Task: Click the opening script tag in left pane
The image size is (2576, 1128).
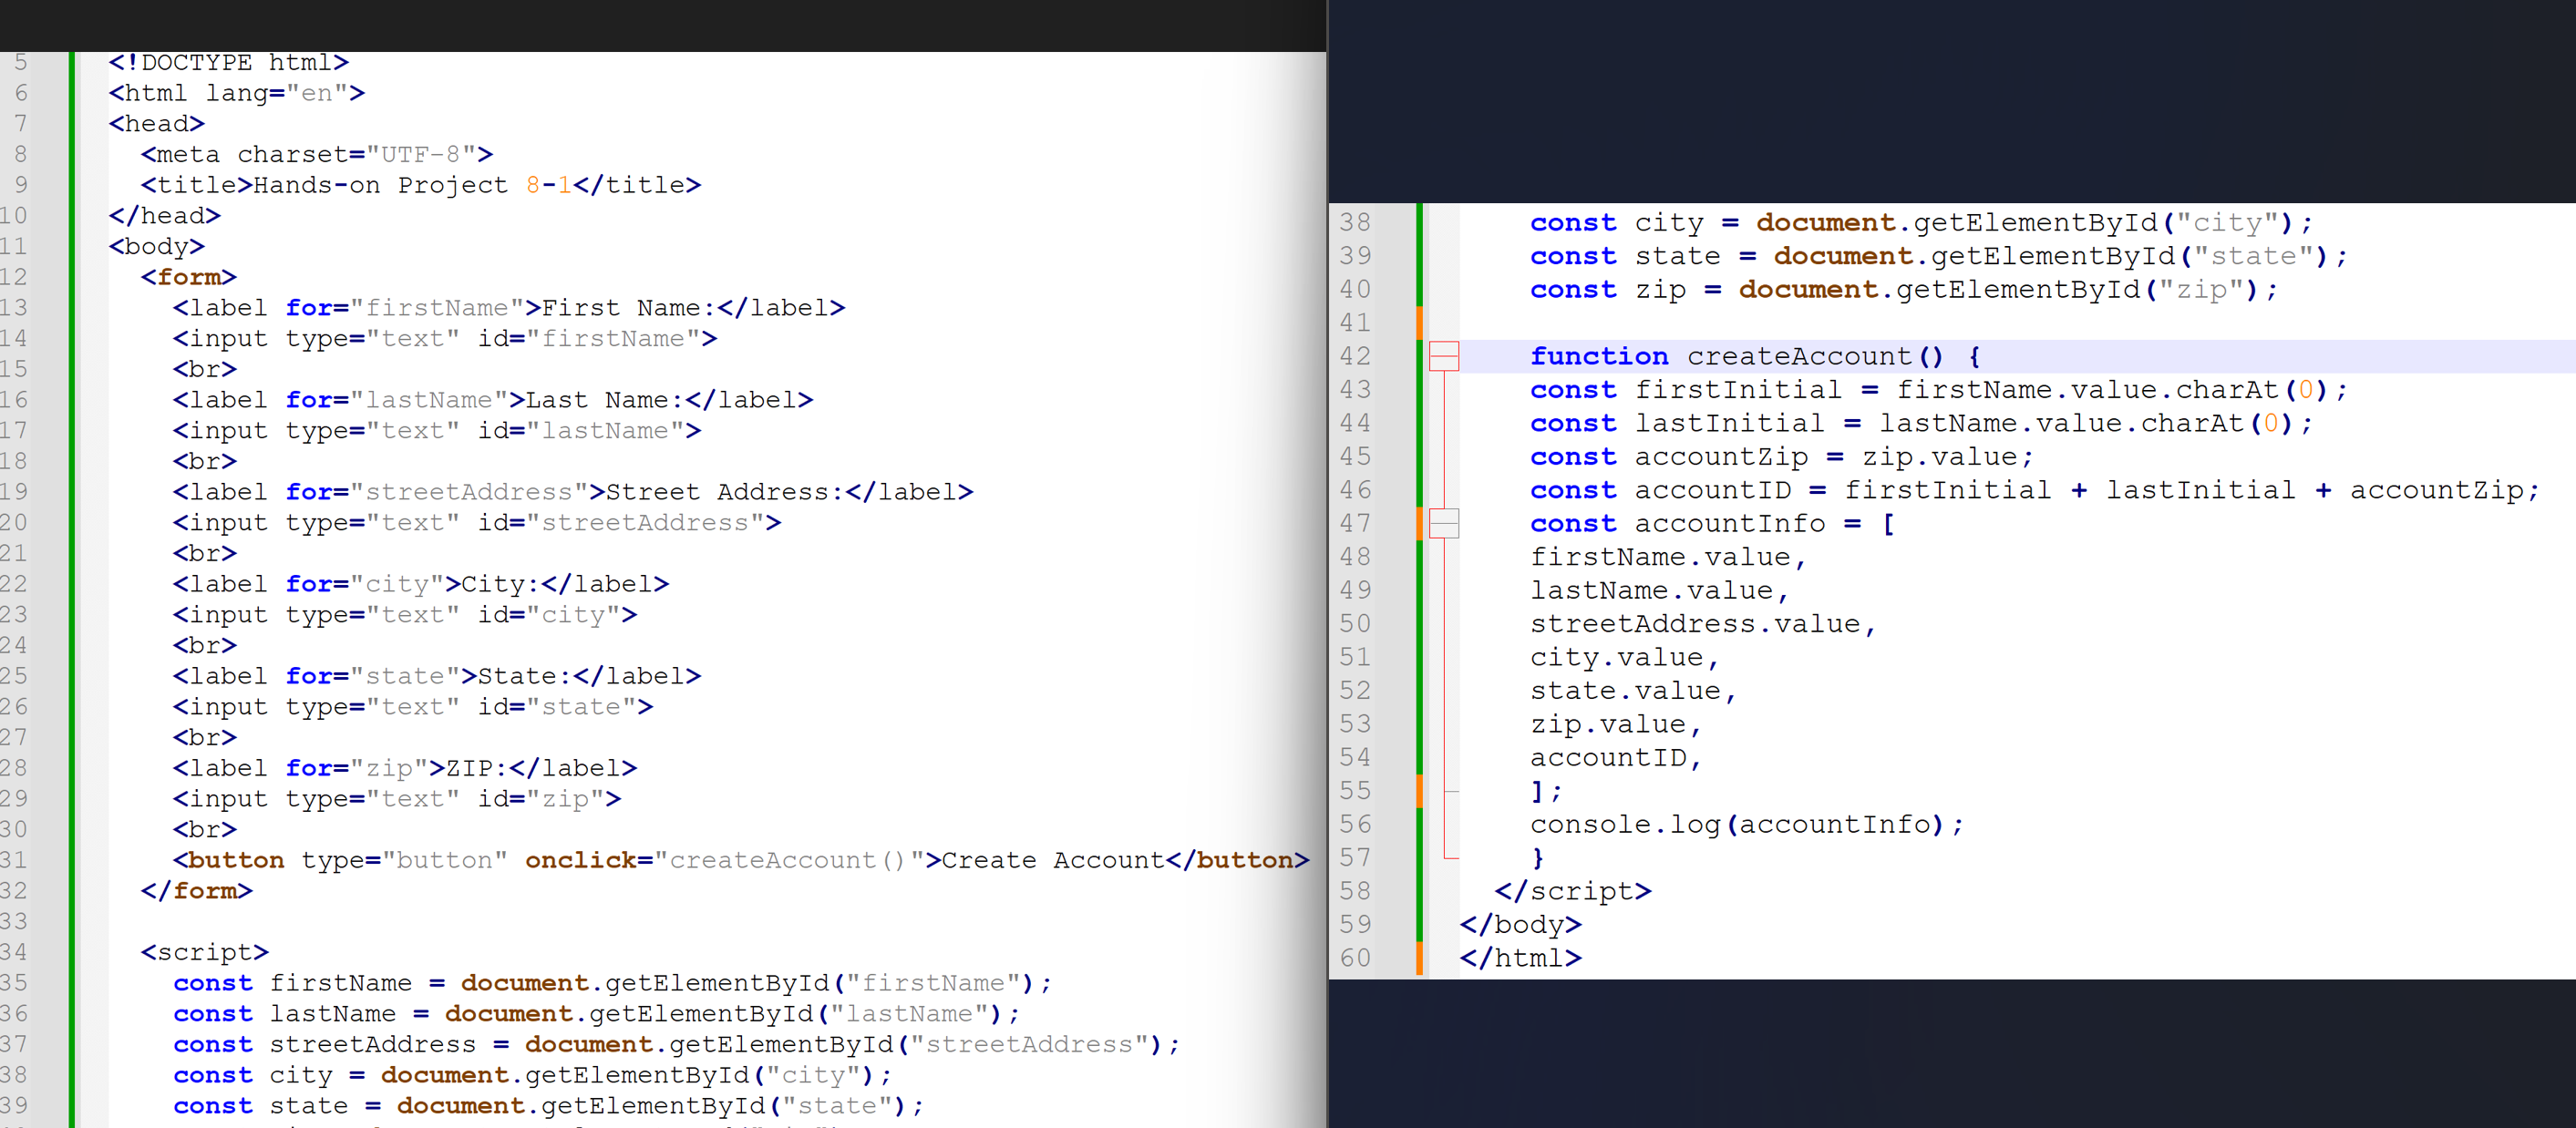Action: pyautogui.click(x=204, y=952)
